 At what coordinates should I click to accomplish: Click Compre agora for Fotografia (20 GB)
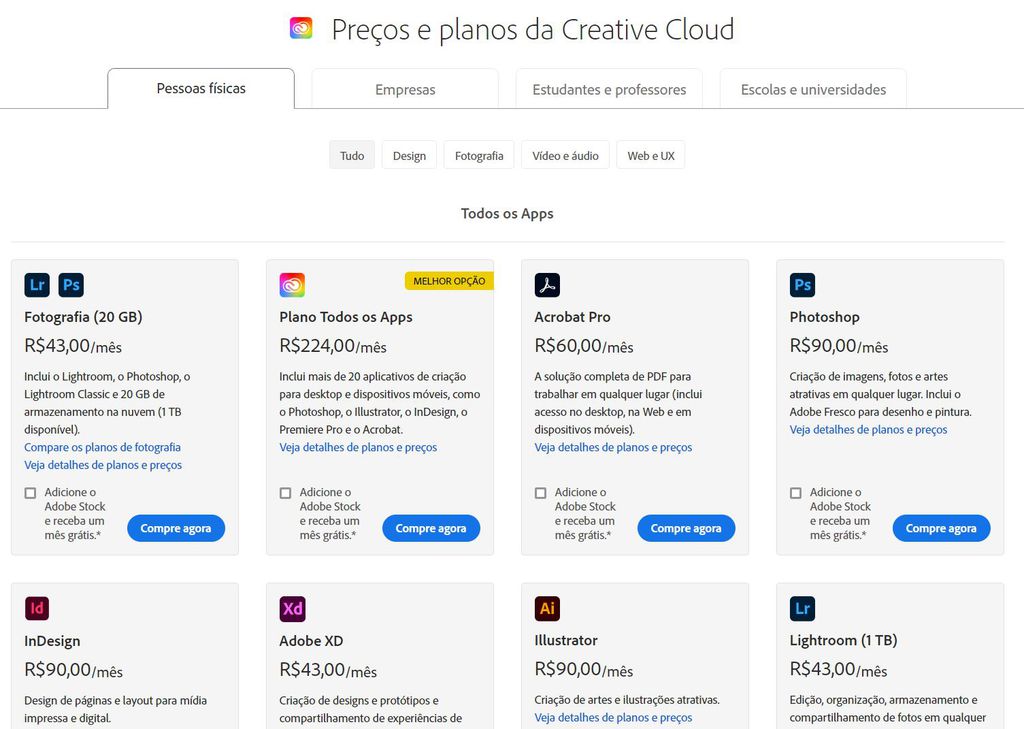point(176,528)
